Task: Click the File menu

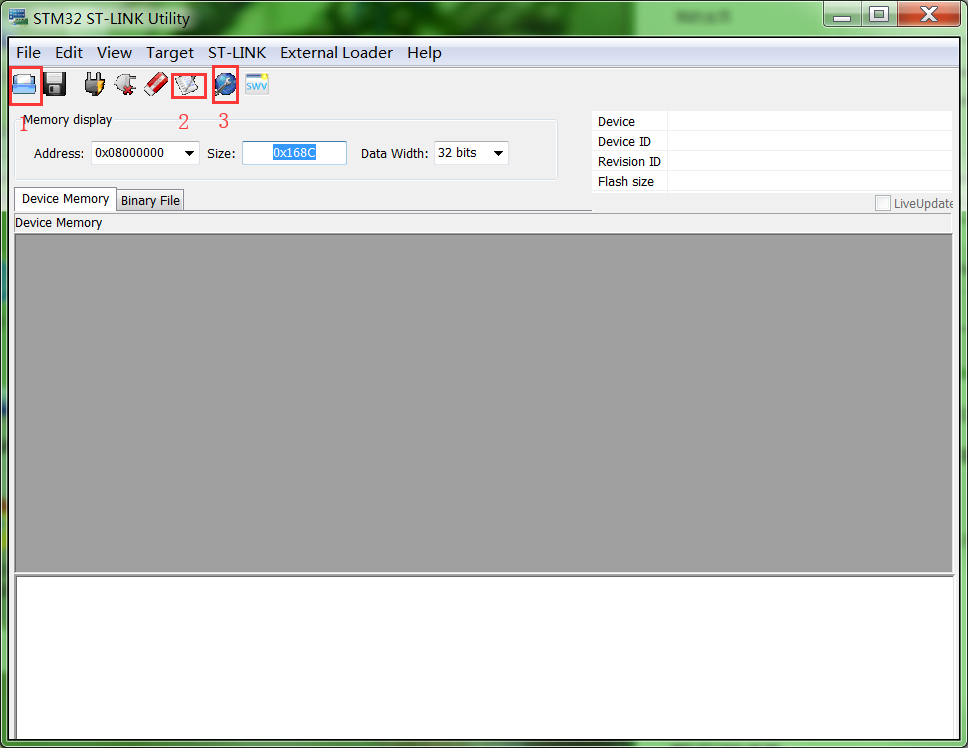Action: click(27, 52)
